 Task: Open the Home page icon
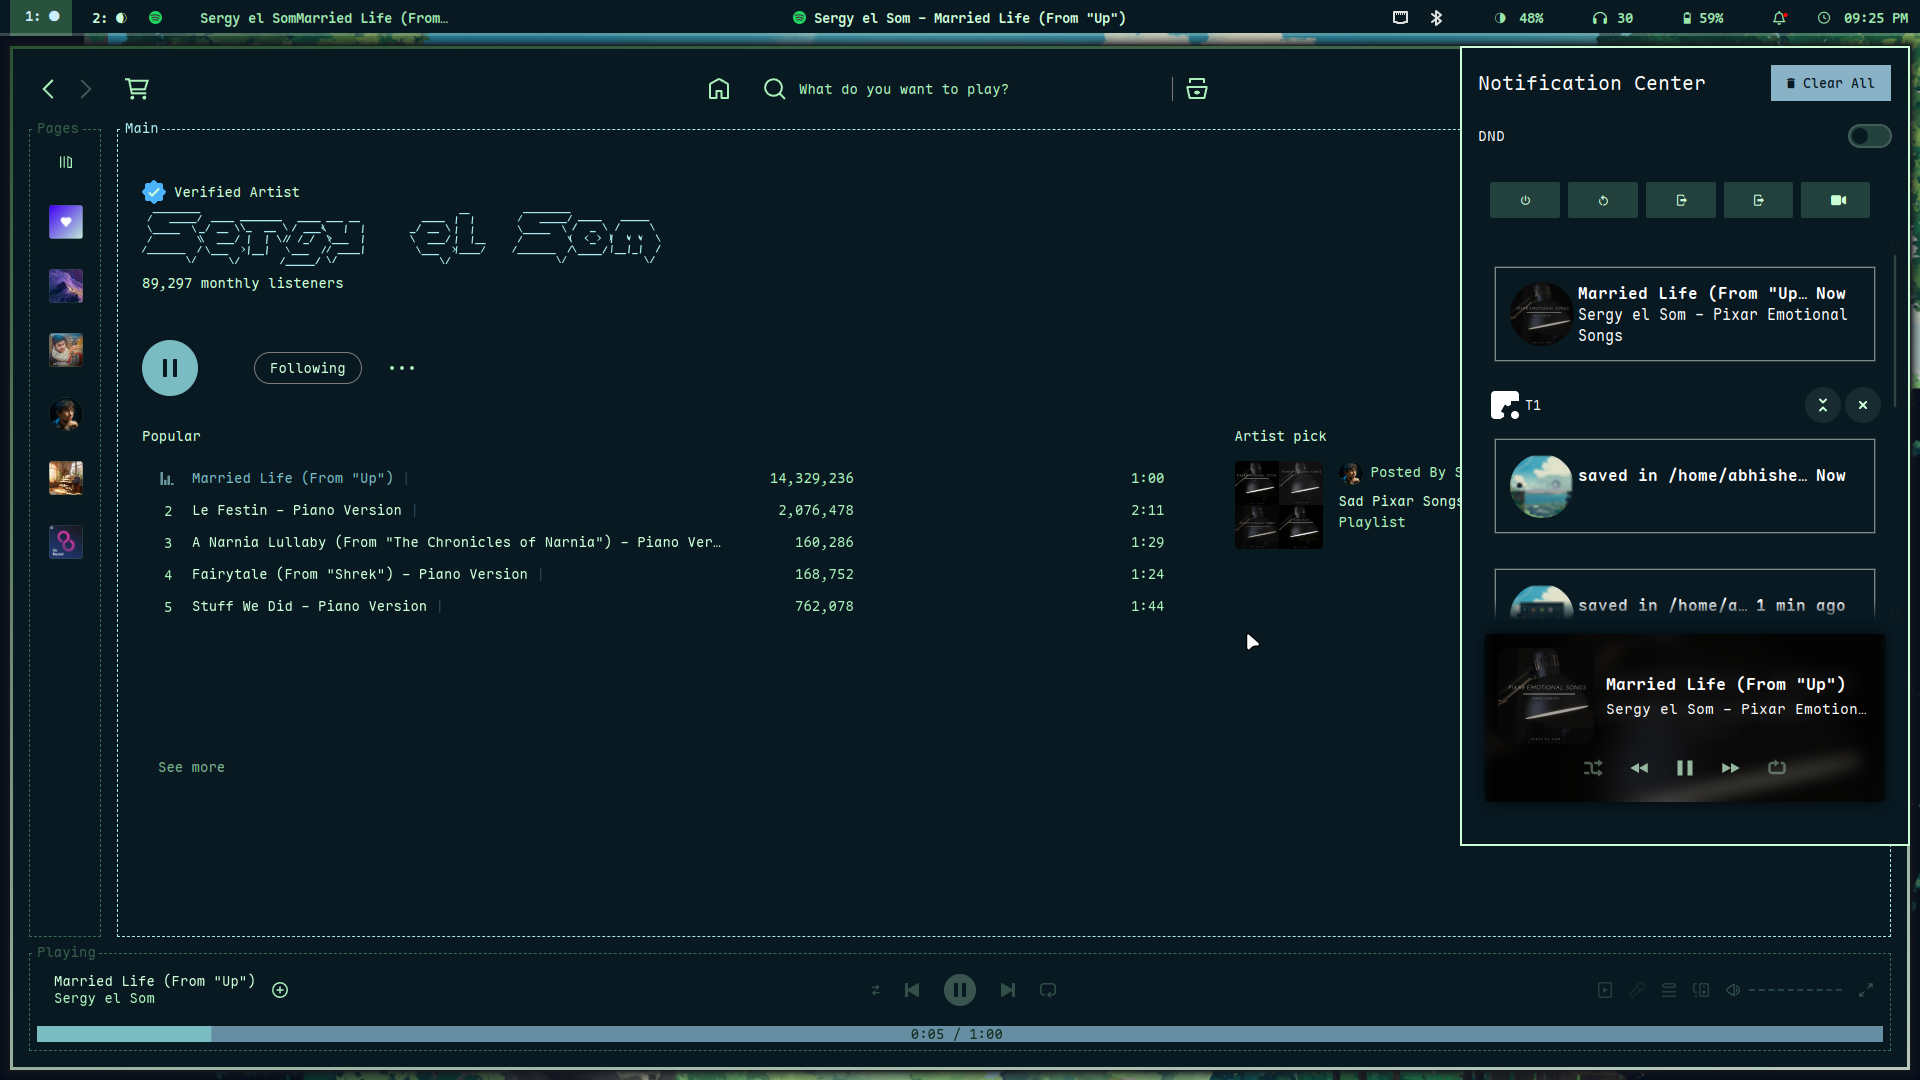(718, 89)
